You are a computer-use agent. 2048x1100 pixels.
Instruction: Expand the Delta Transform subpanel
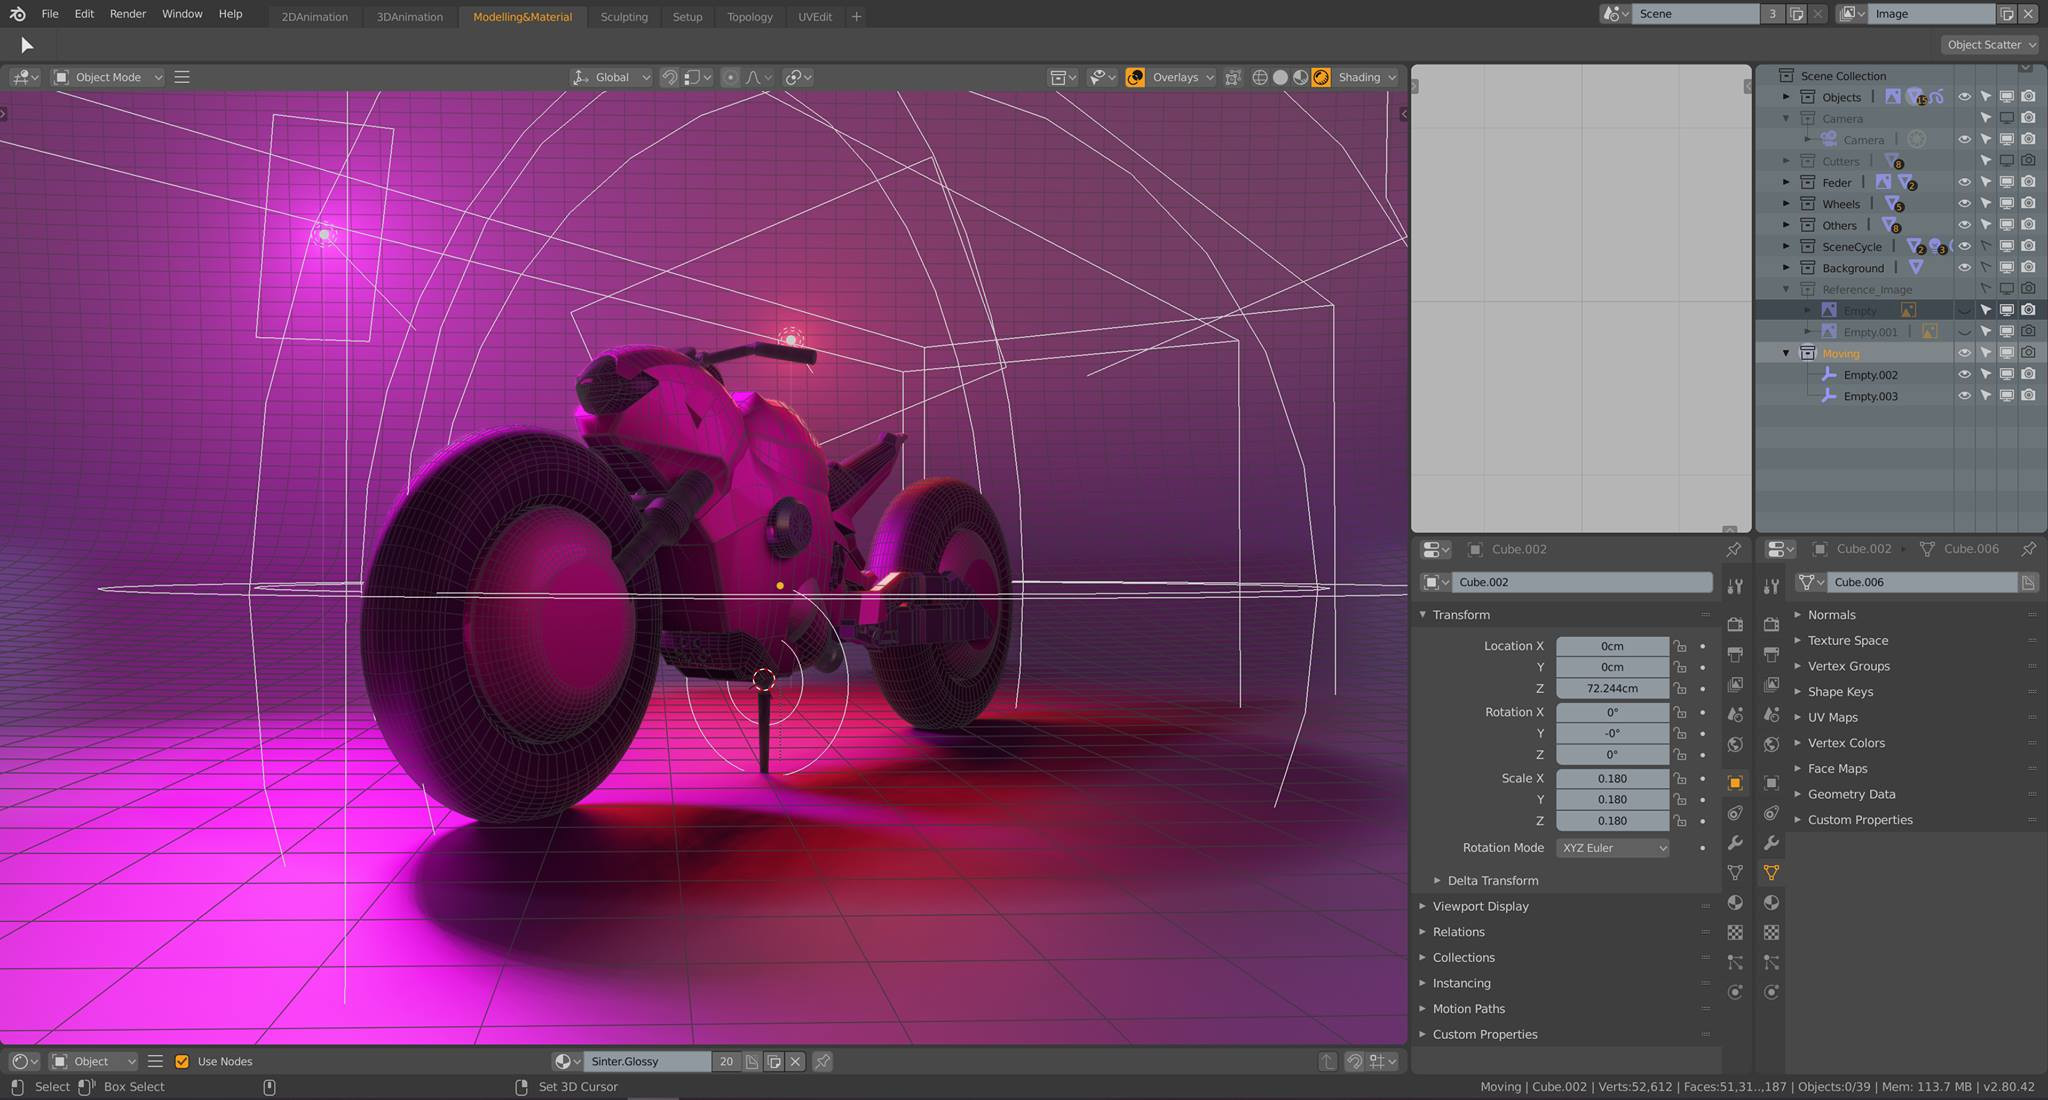[x=1437, y=880]
